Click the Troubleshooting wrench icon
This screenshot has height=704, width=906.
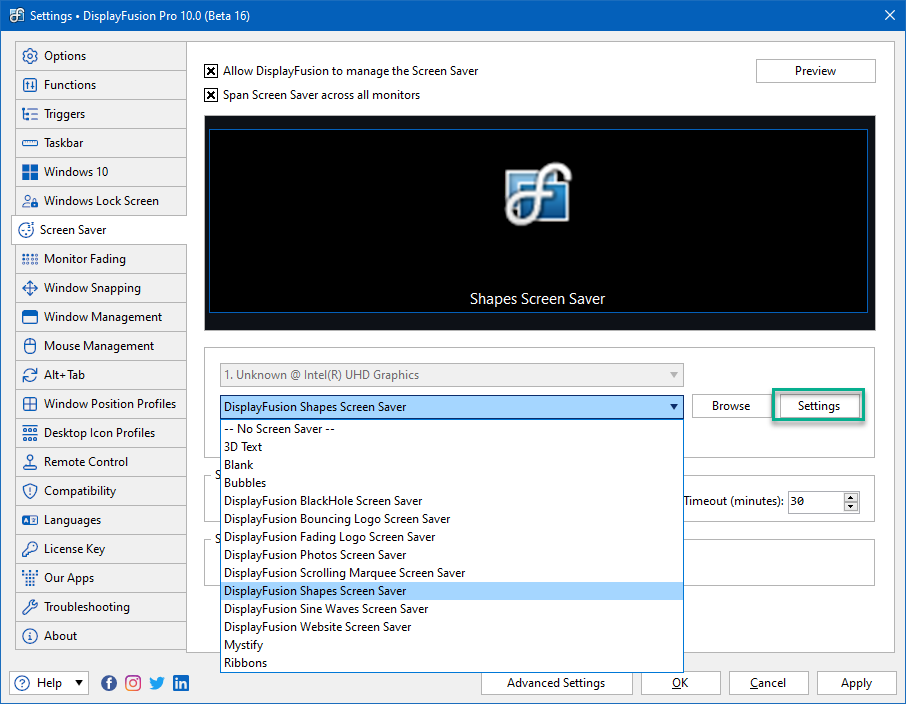point(29,607)
